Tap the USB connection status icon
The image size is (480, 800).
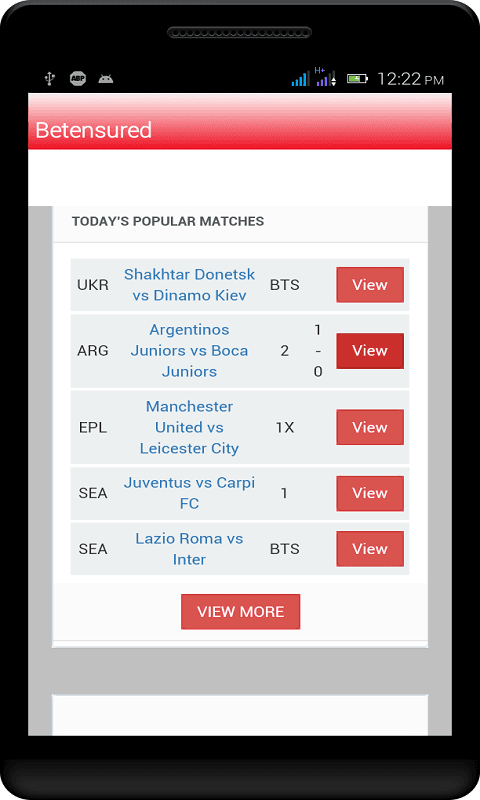click(x=49, y=79)
